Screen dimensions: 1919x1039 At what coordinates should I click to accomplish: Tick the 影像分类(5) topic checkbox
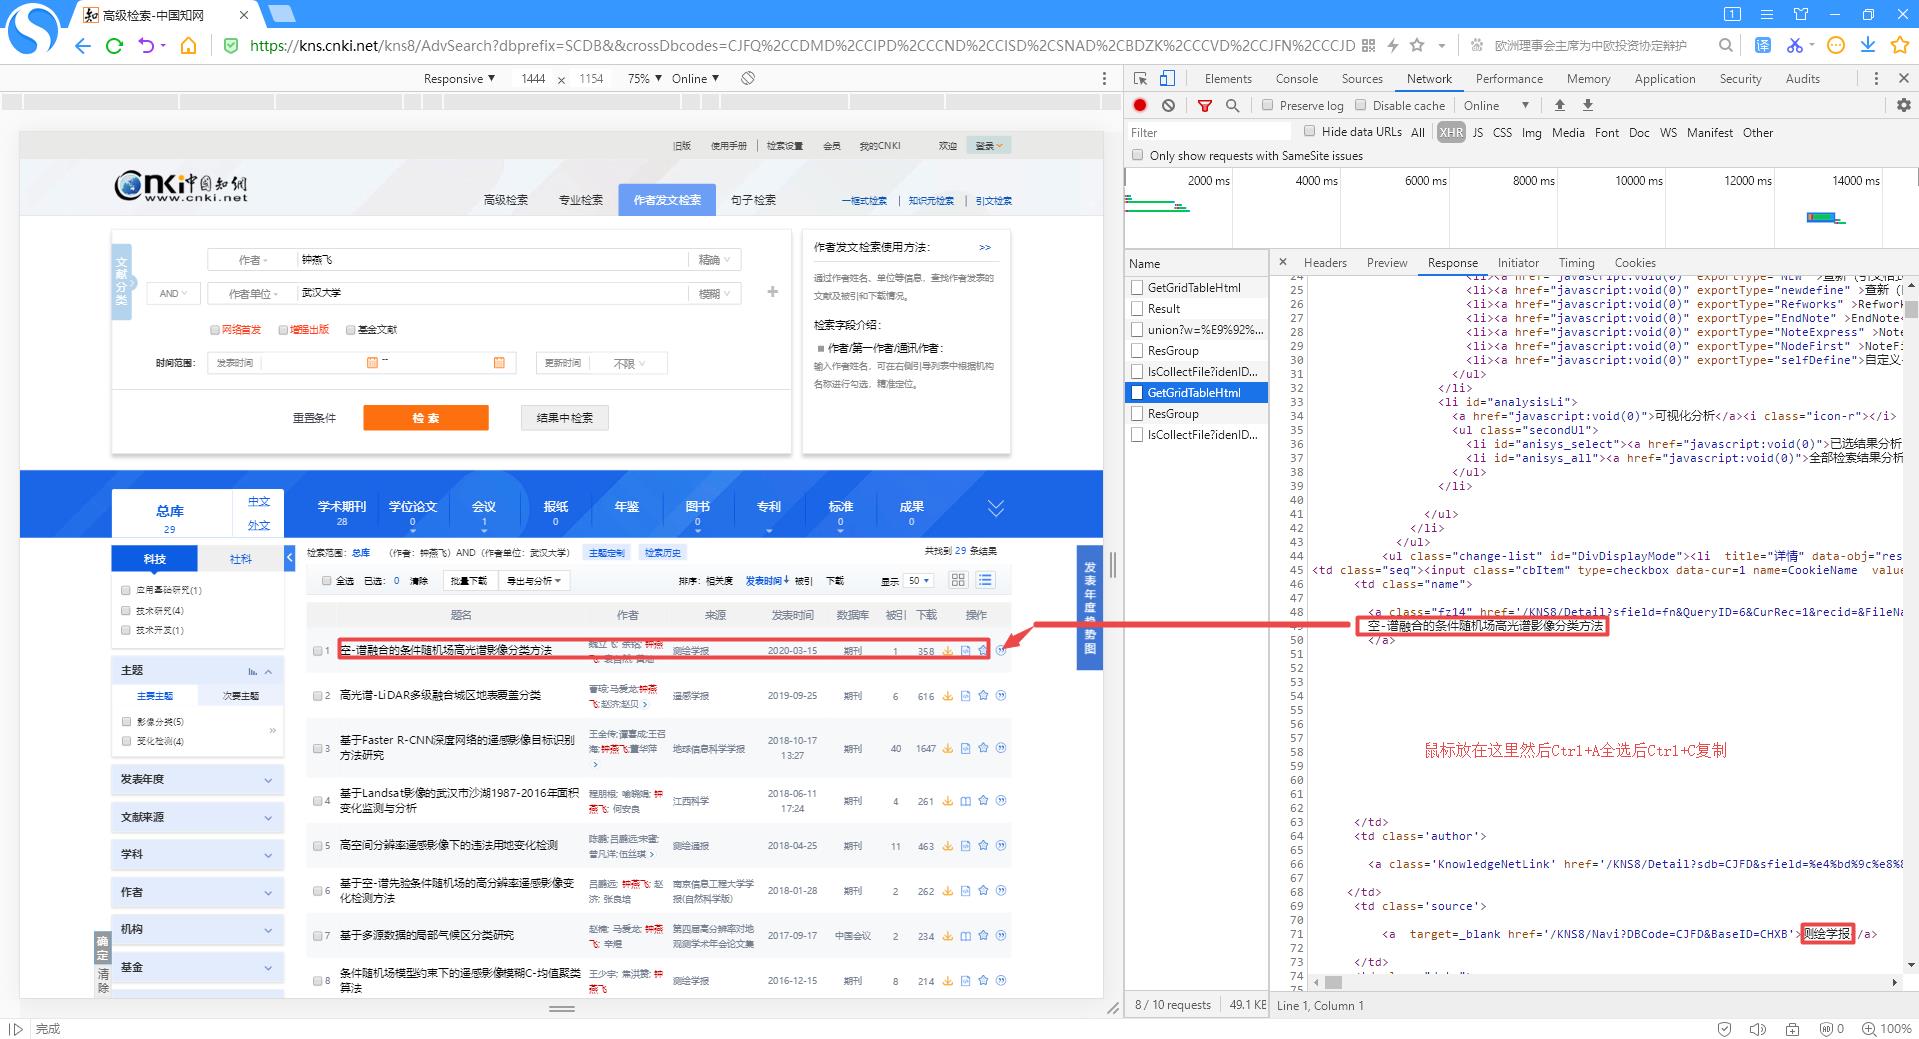point(126,721)
